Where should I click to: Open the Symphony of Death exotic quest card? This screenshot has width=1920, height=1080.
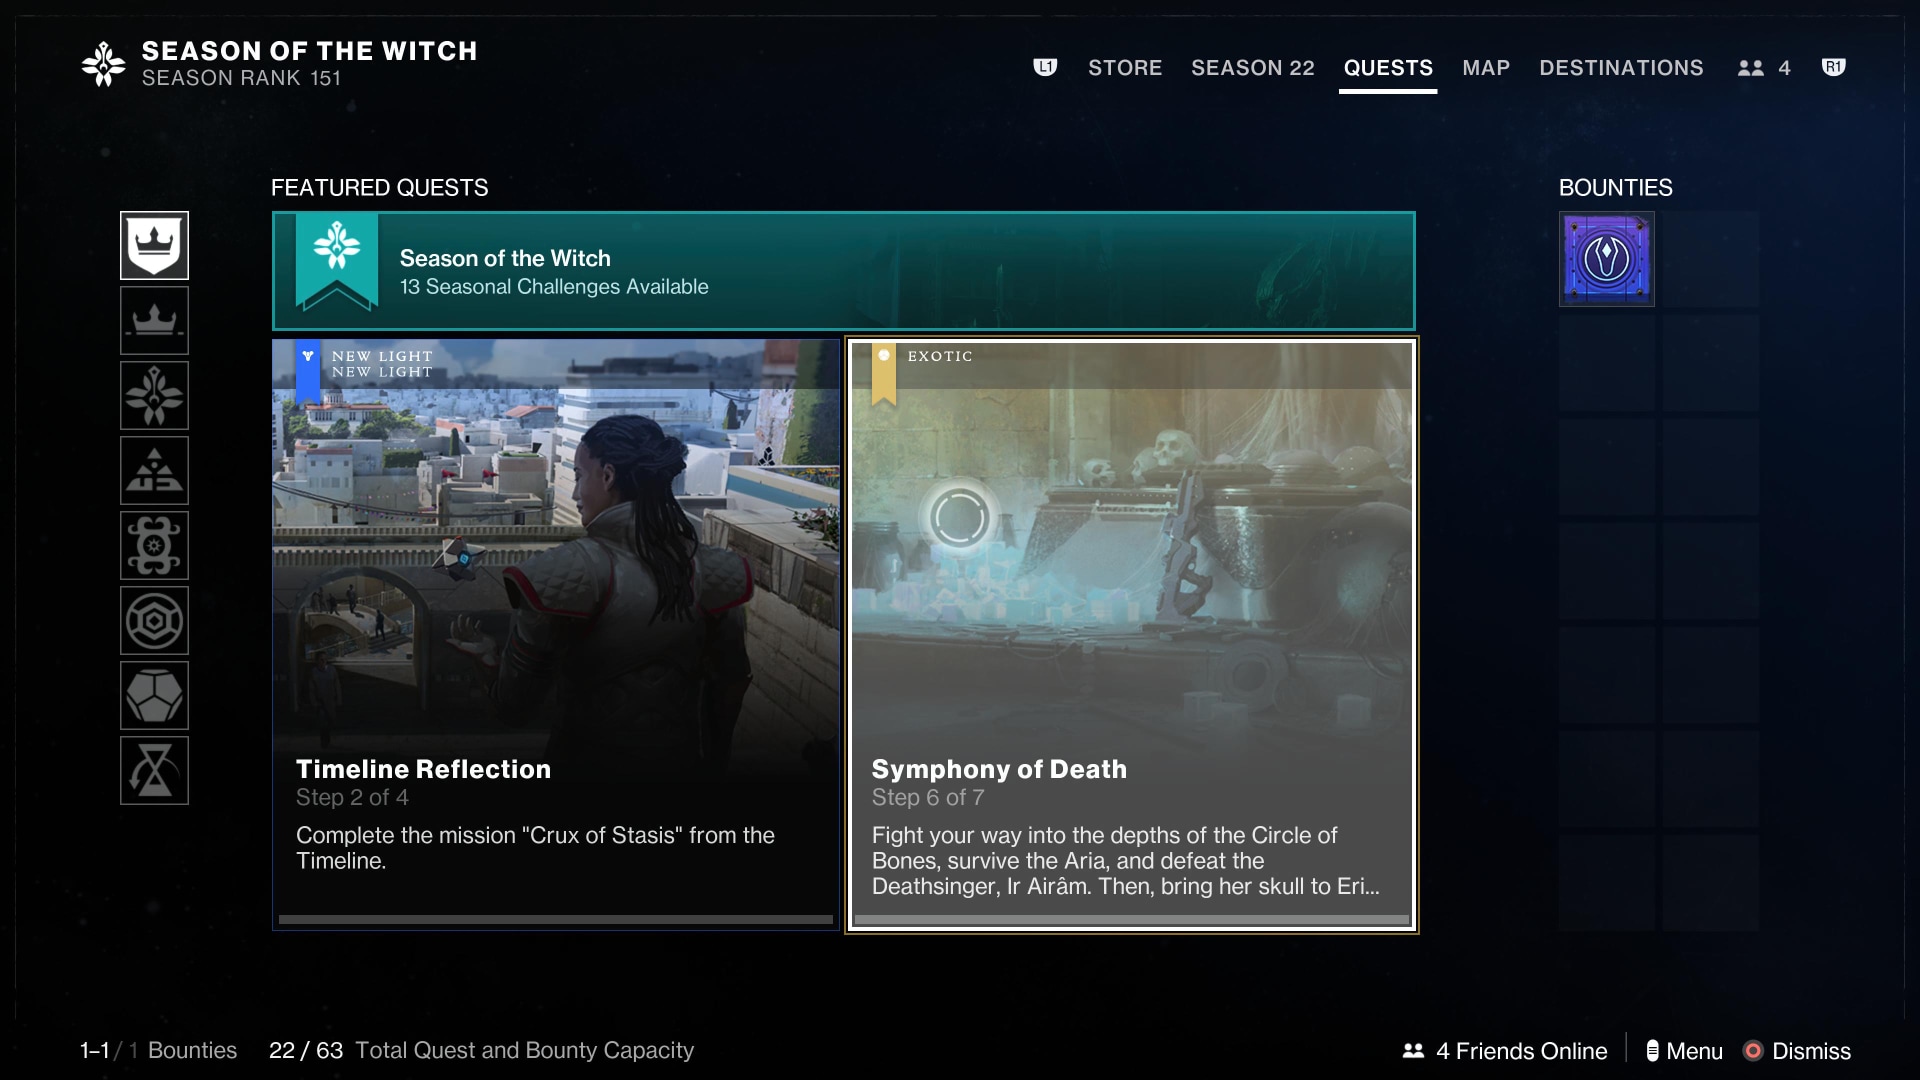point(1132,635)
